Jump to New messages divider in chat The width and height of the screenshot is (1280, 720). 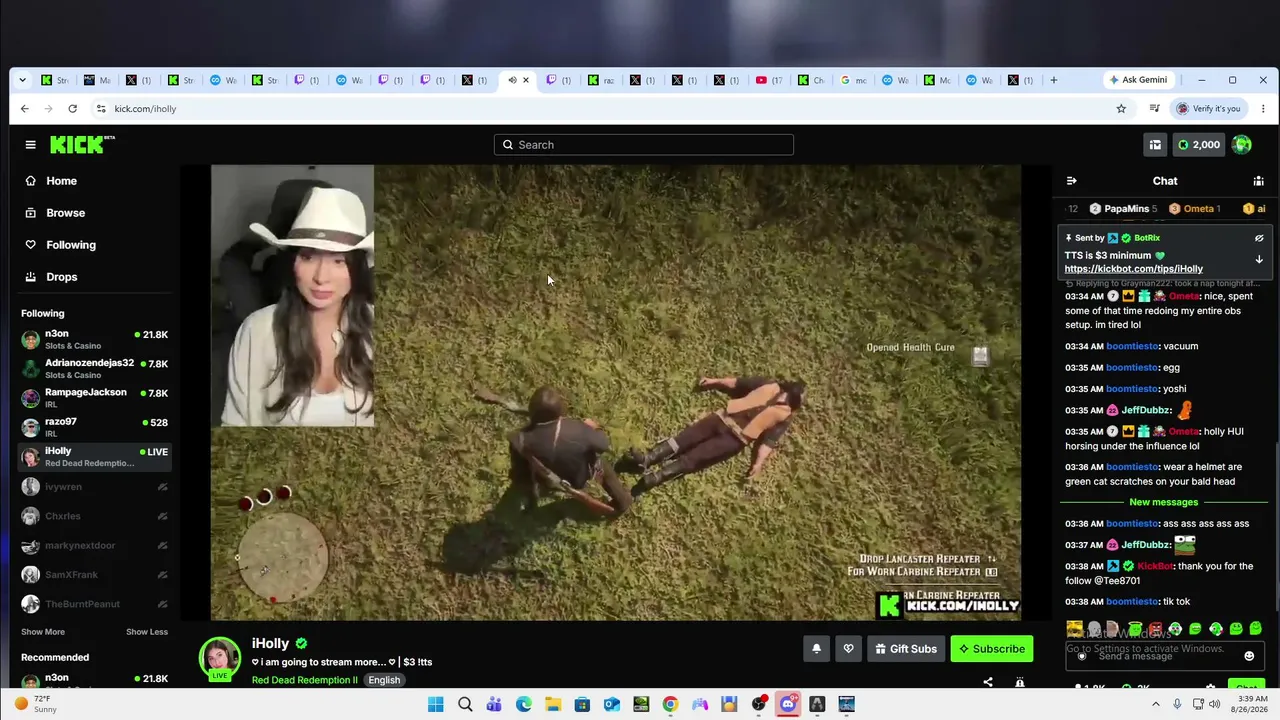[x=1163, y=502]
